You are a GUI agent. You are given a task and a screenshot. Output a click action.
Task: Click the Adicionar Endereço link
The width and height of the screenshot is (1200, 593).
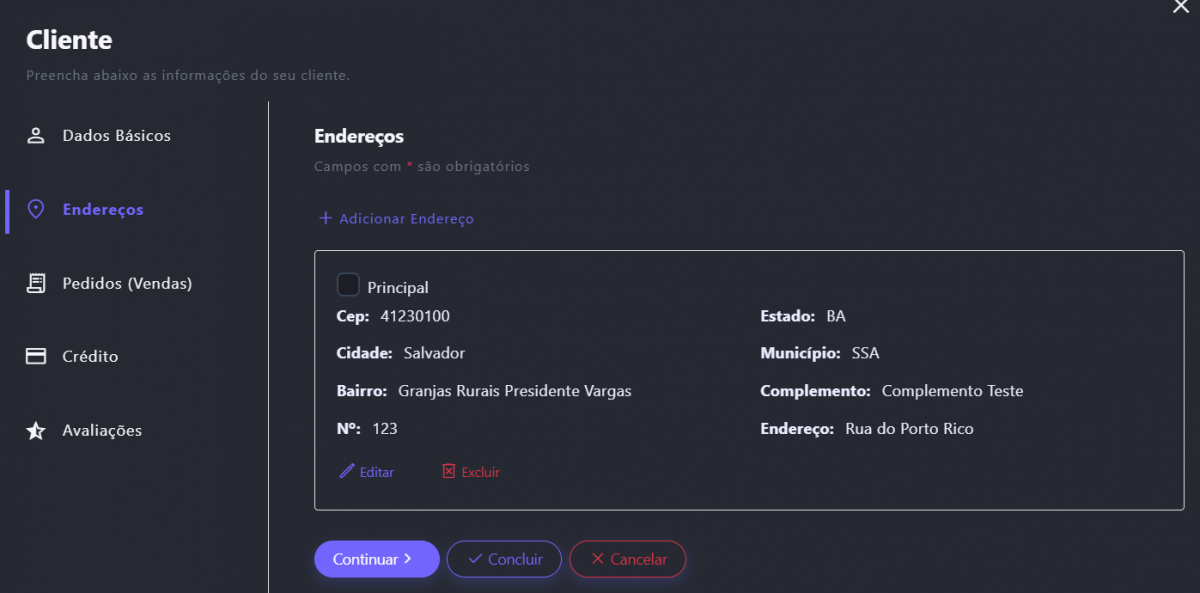click(x=406, y=219)
